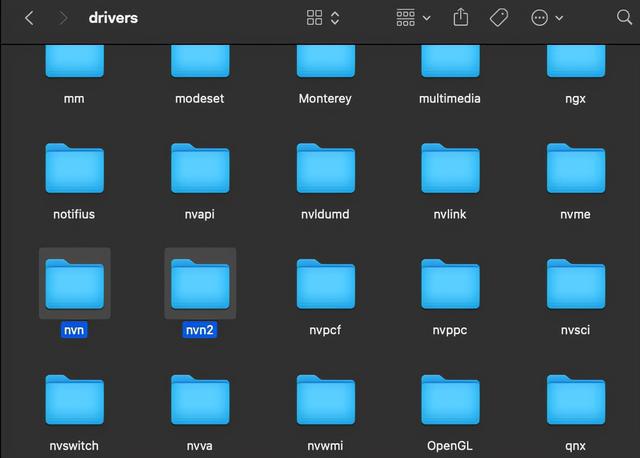The image size is (640, 458).
Task: Expand the grouping dropdown arrow
Action: point(427,18)
